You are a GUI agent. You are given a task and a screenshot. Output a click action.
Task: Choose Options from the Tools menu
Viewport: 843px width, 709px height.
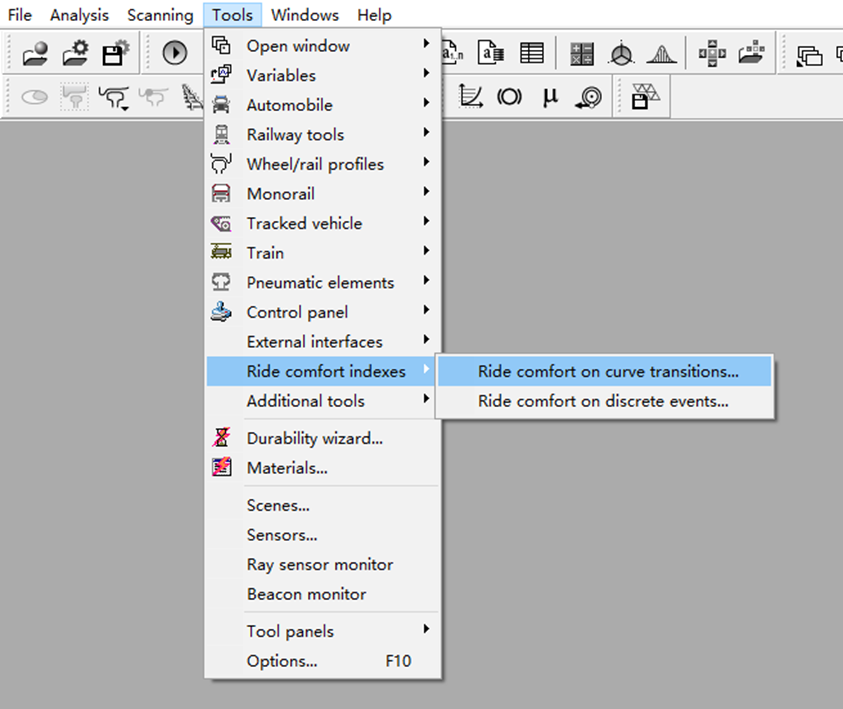[x=282, y=661]
